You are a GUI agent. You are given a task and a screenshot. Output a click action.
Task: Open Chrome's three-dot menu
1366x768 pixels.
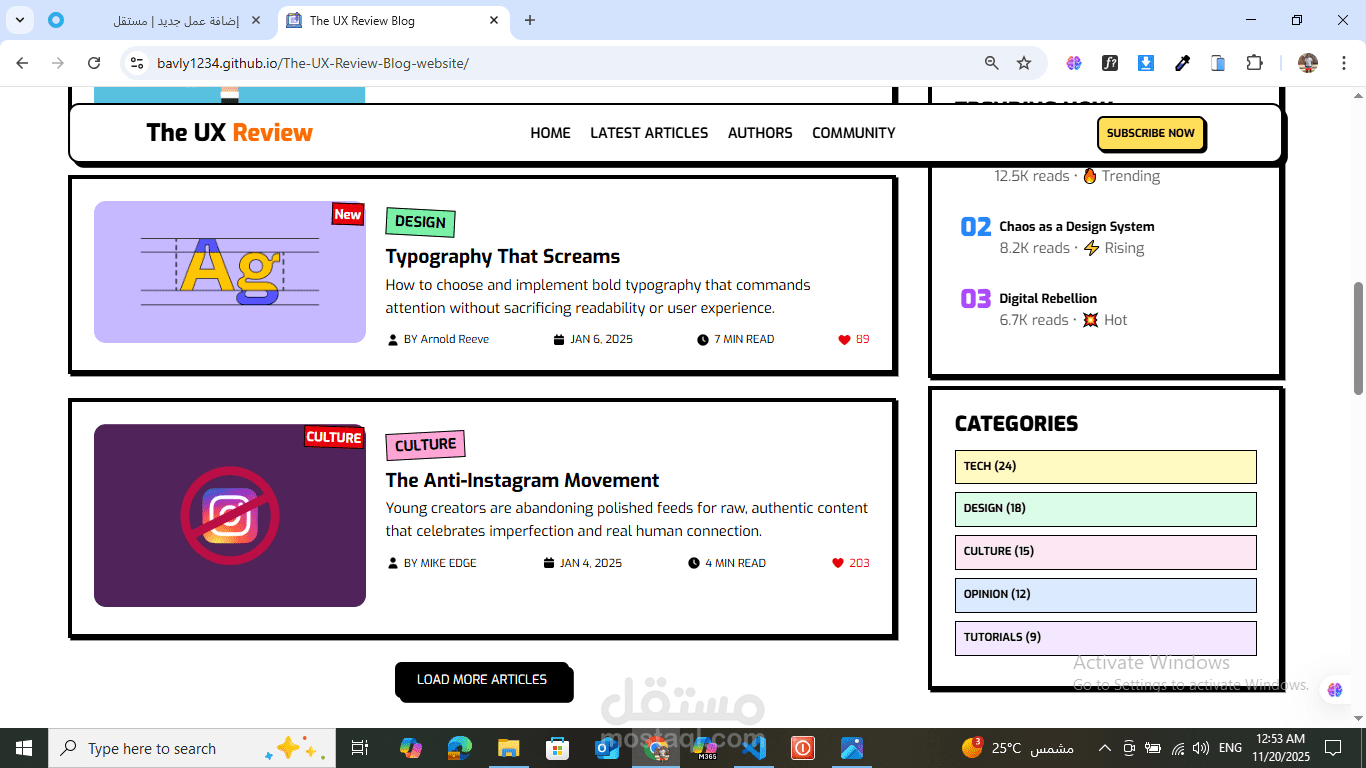coord(1344,63)
